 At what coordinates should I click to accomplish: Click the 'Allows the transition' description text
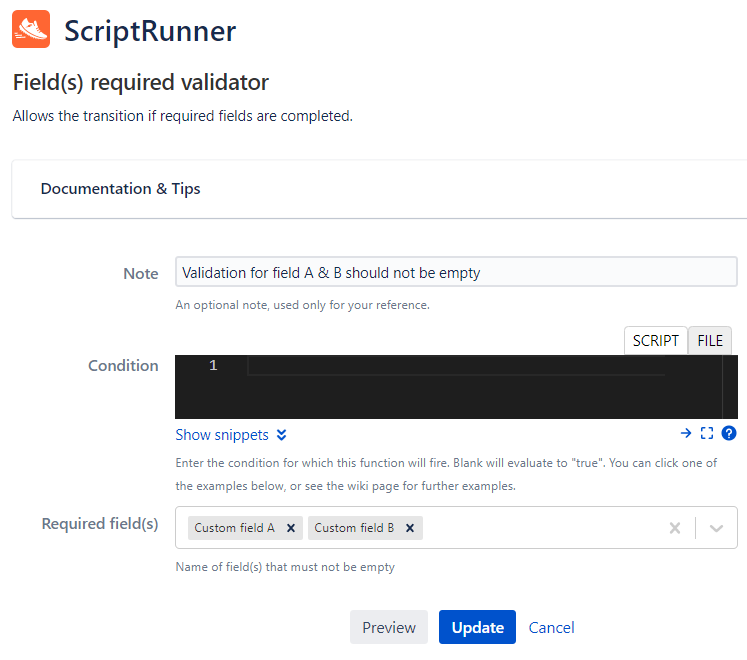pos(182,116)
